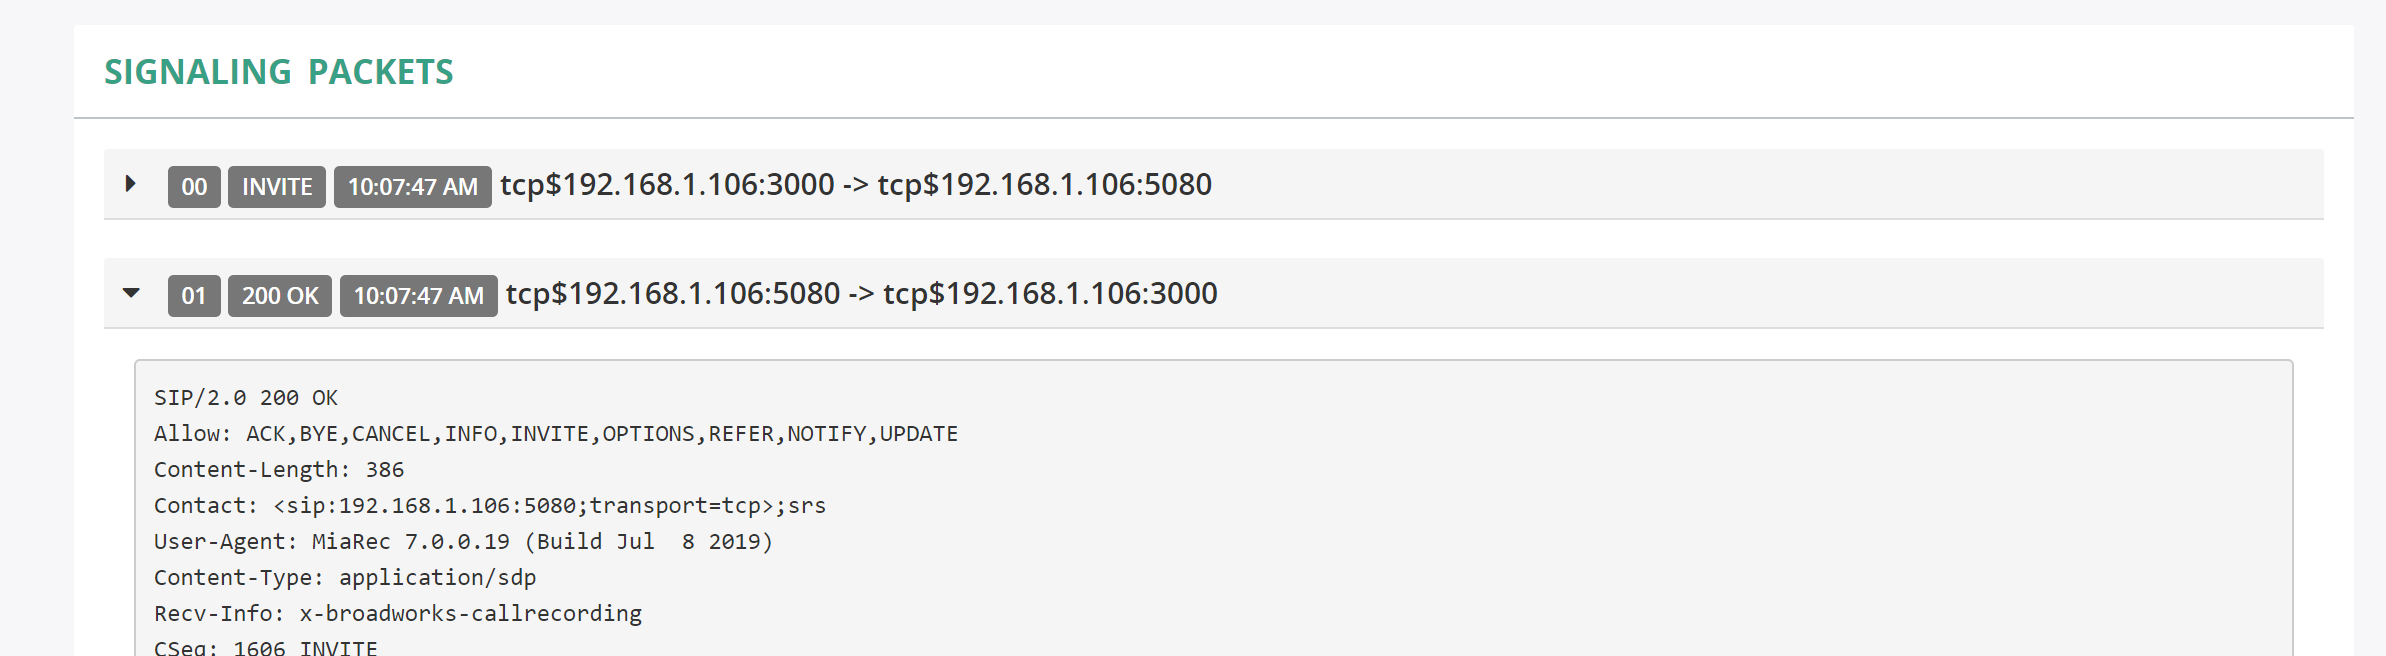2386x656 pixels.
Task: Click the 10:07:47 AM badge on INVITE row
Action: [x=413, y=187]
